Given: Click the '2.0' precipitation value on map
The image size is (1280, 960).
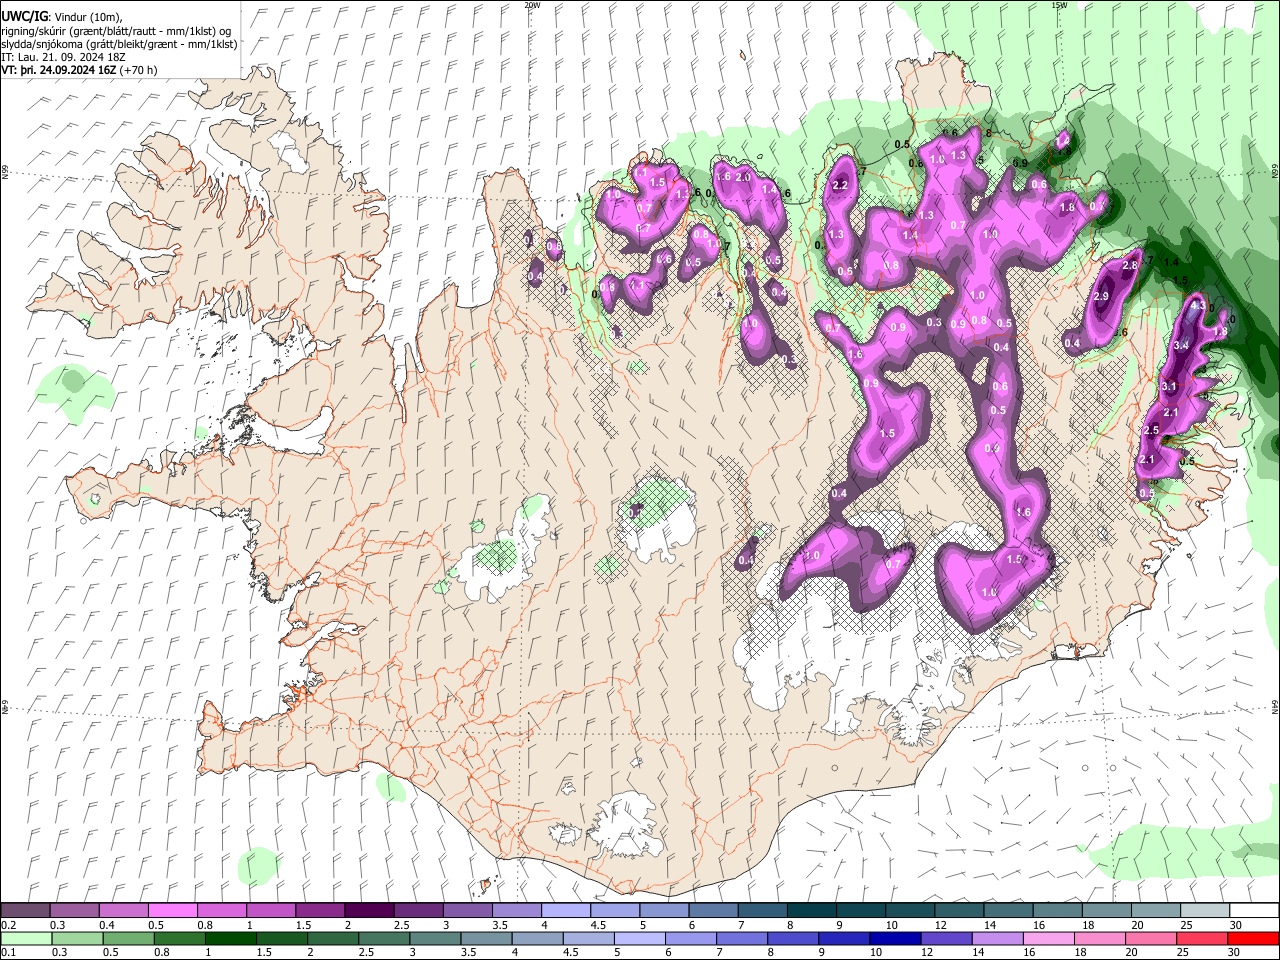Looking at the screenshot, I should click(x=743, y=177).
